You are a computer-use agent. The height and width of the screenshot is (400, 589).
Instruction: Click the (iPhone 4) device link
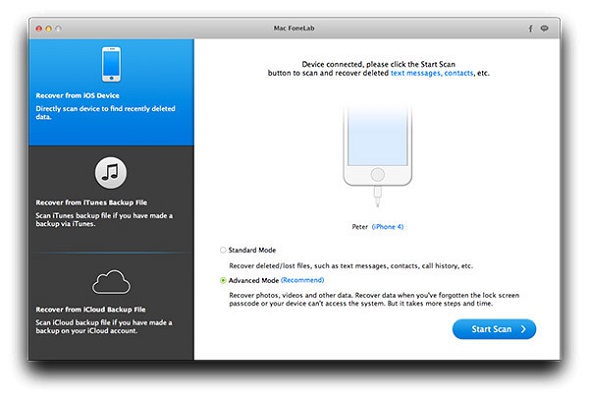[x=388, y=227]
